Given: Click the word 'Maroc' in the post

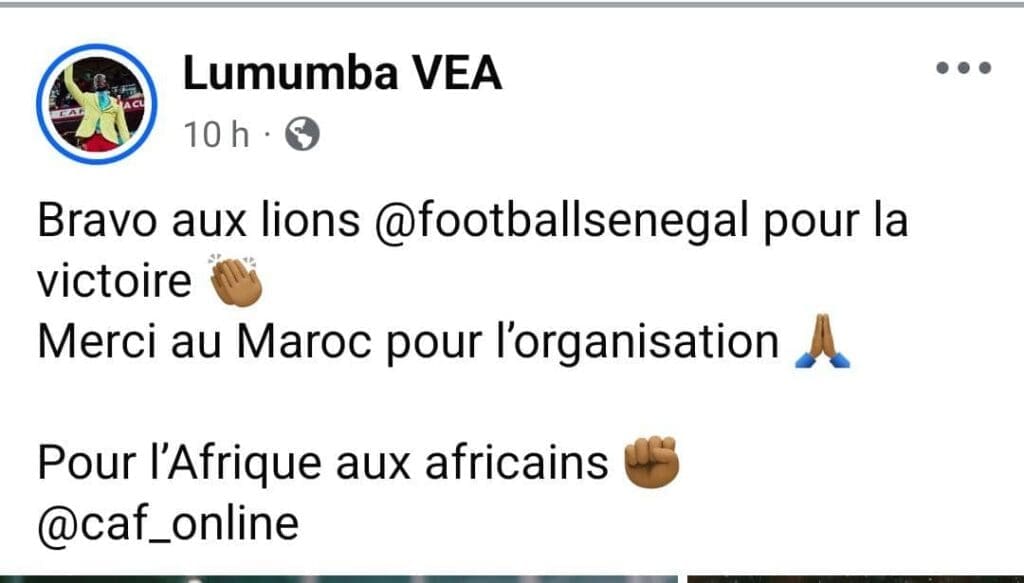Looking at the screenshot, I should pos(304,342).
